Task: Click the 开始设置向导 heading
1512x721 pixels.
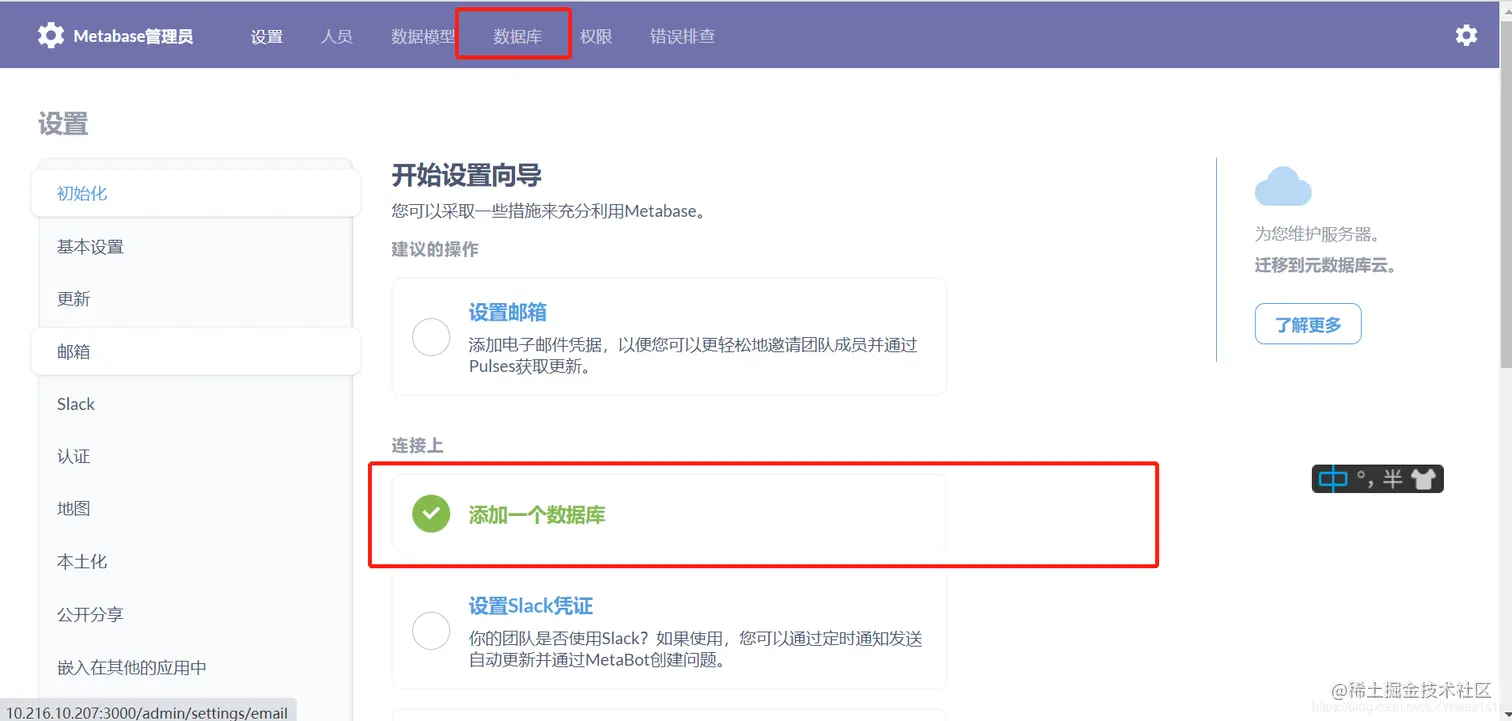Action: pyautogui.click(x=466, y=176)
